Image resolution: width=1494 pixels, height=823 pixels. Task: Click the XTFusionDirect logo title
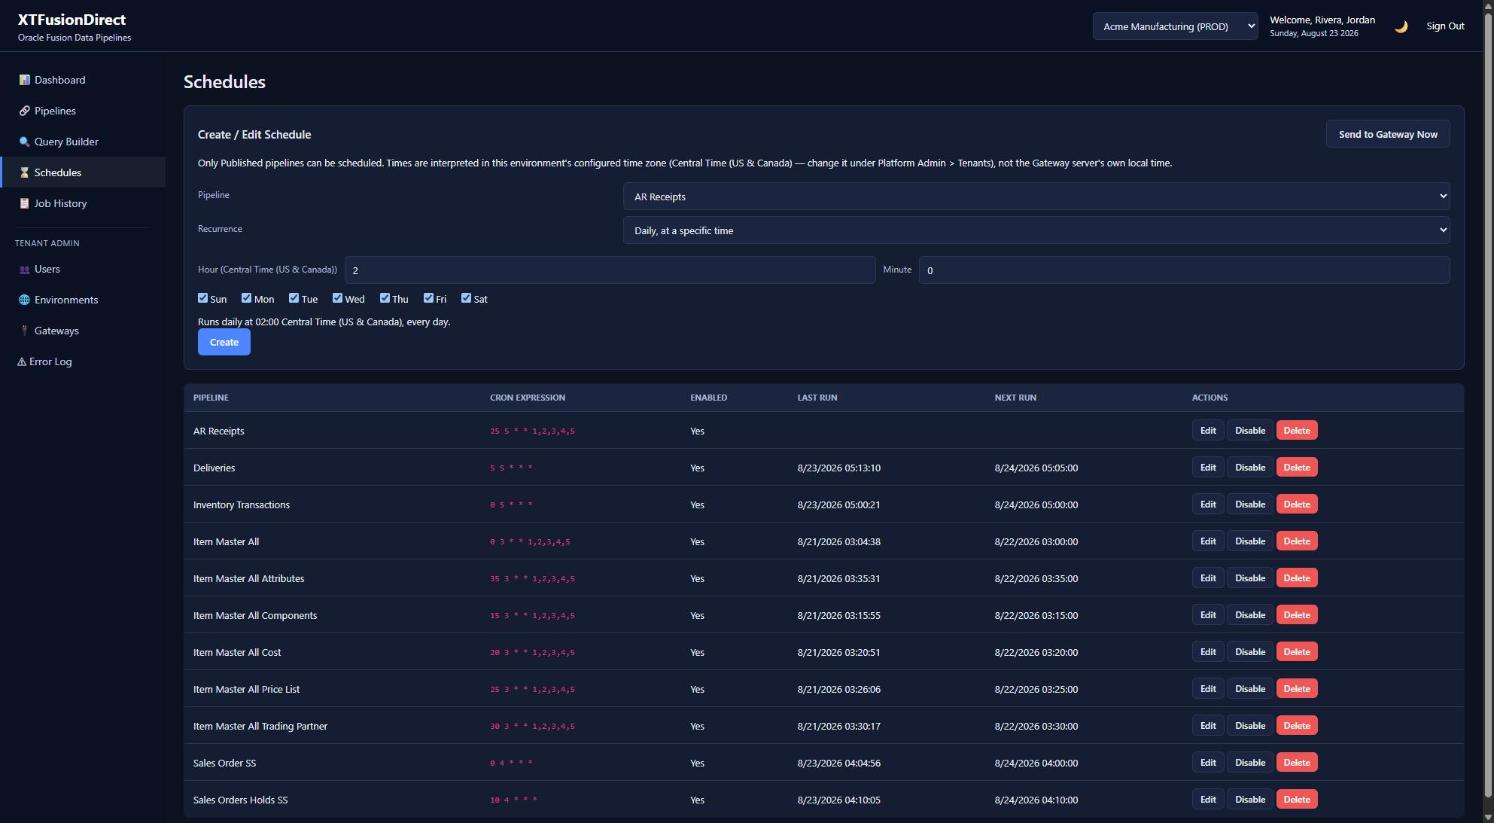(x=72, y=20)
